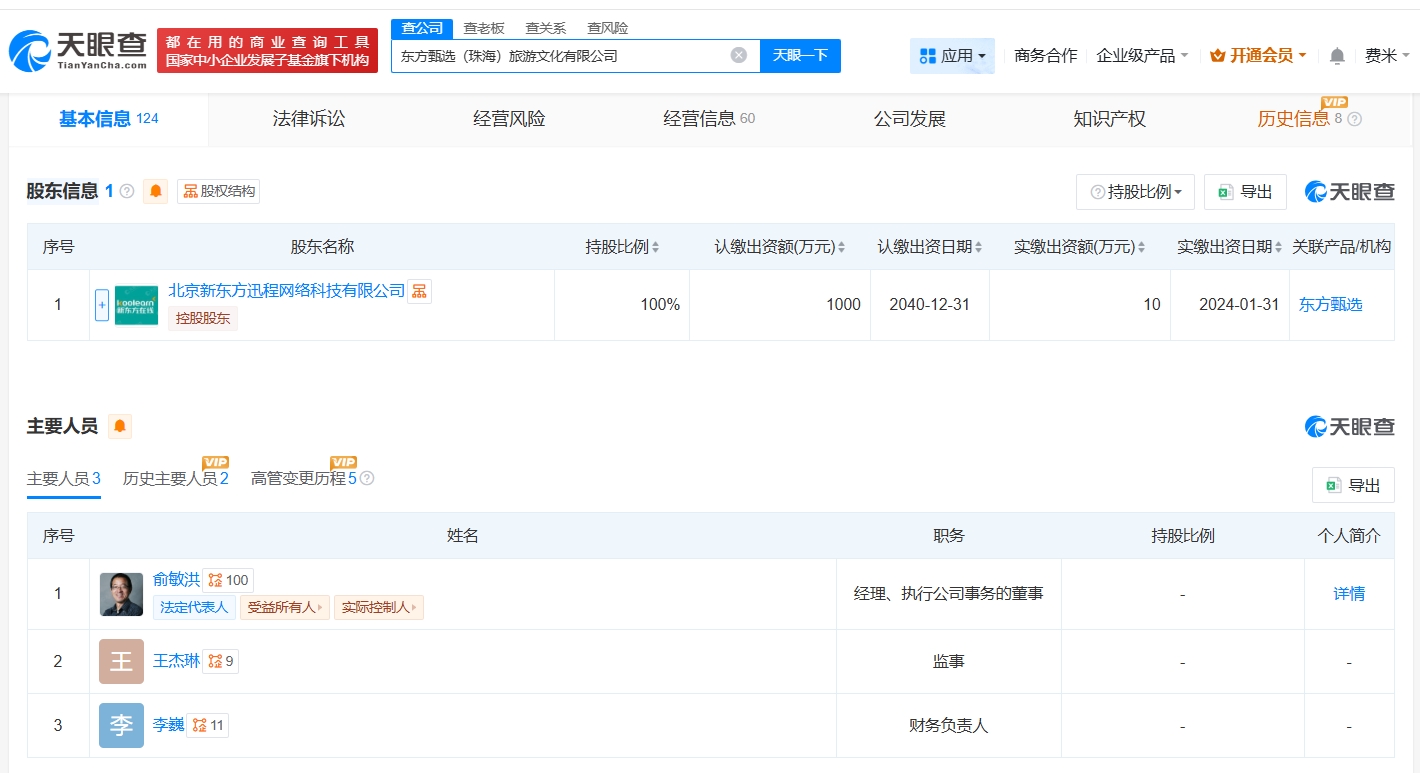Click the company search input field
Viewport: 1420px width, 773px height.
pos(560,56)
